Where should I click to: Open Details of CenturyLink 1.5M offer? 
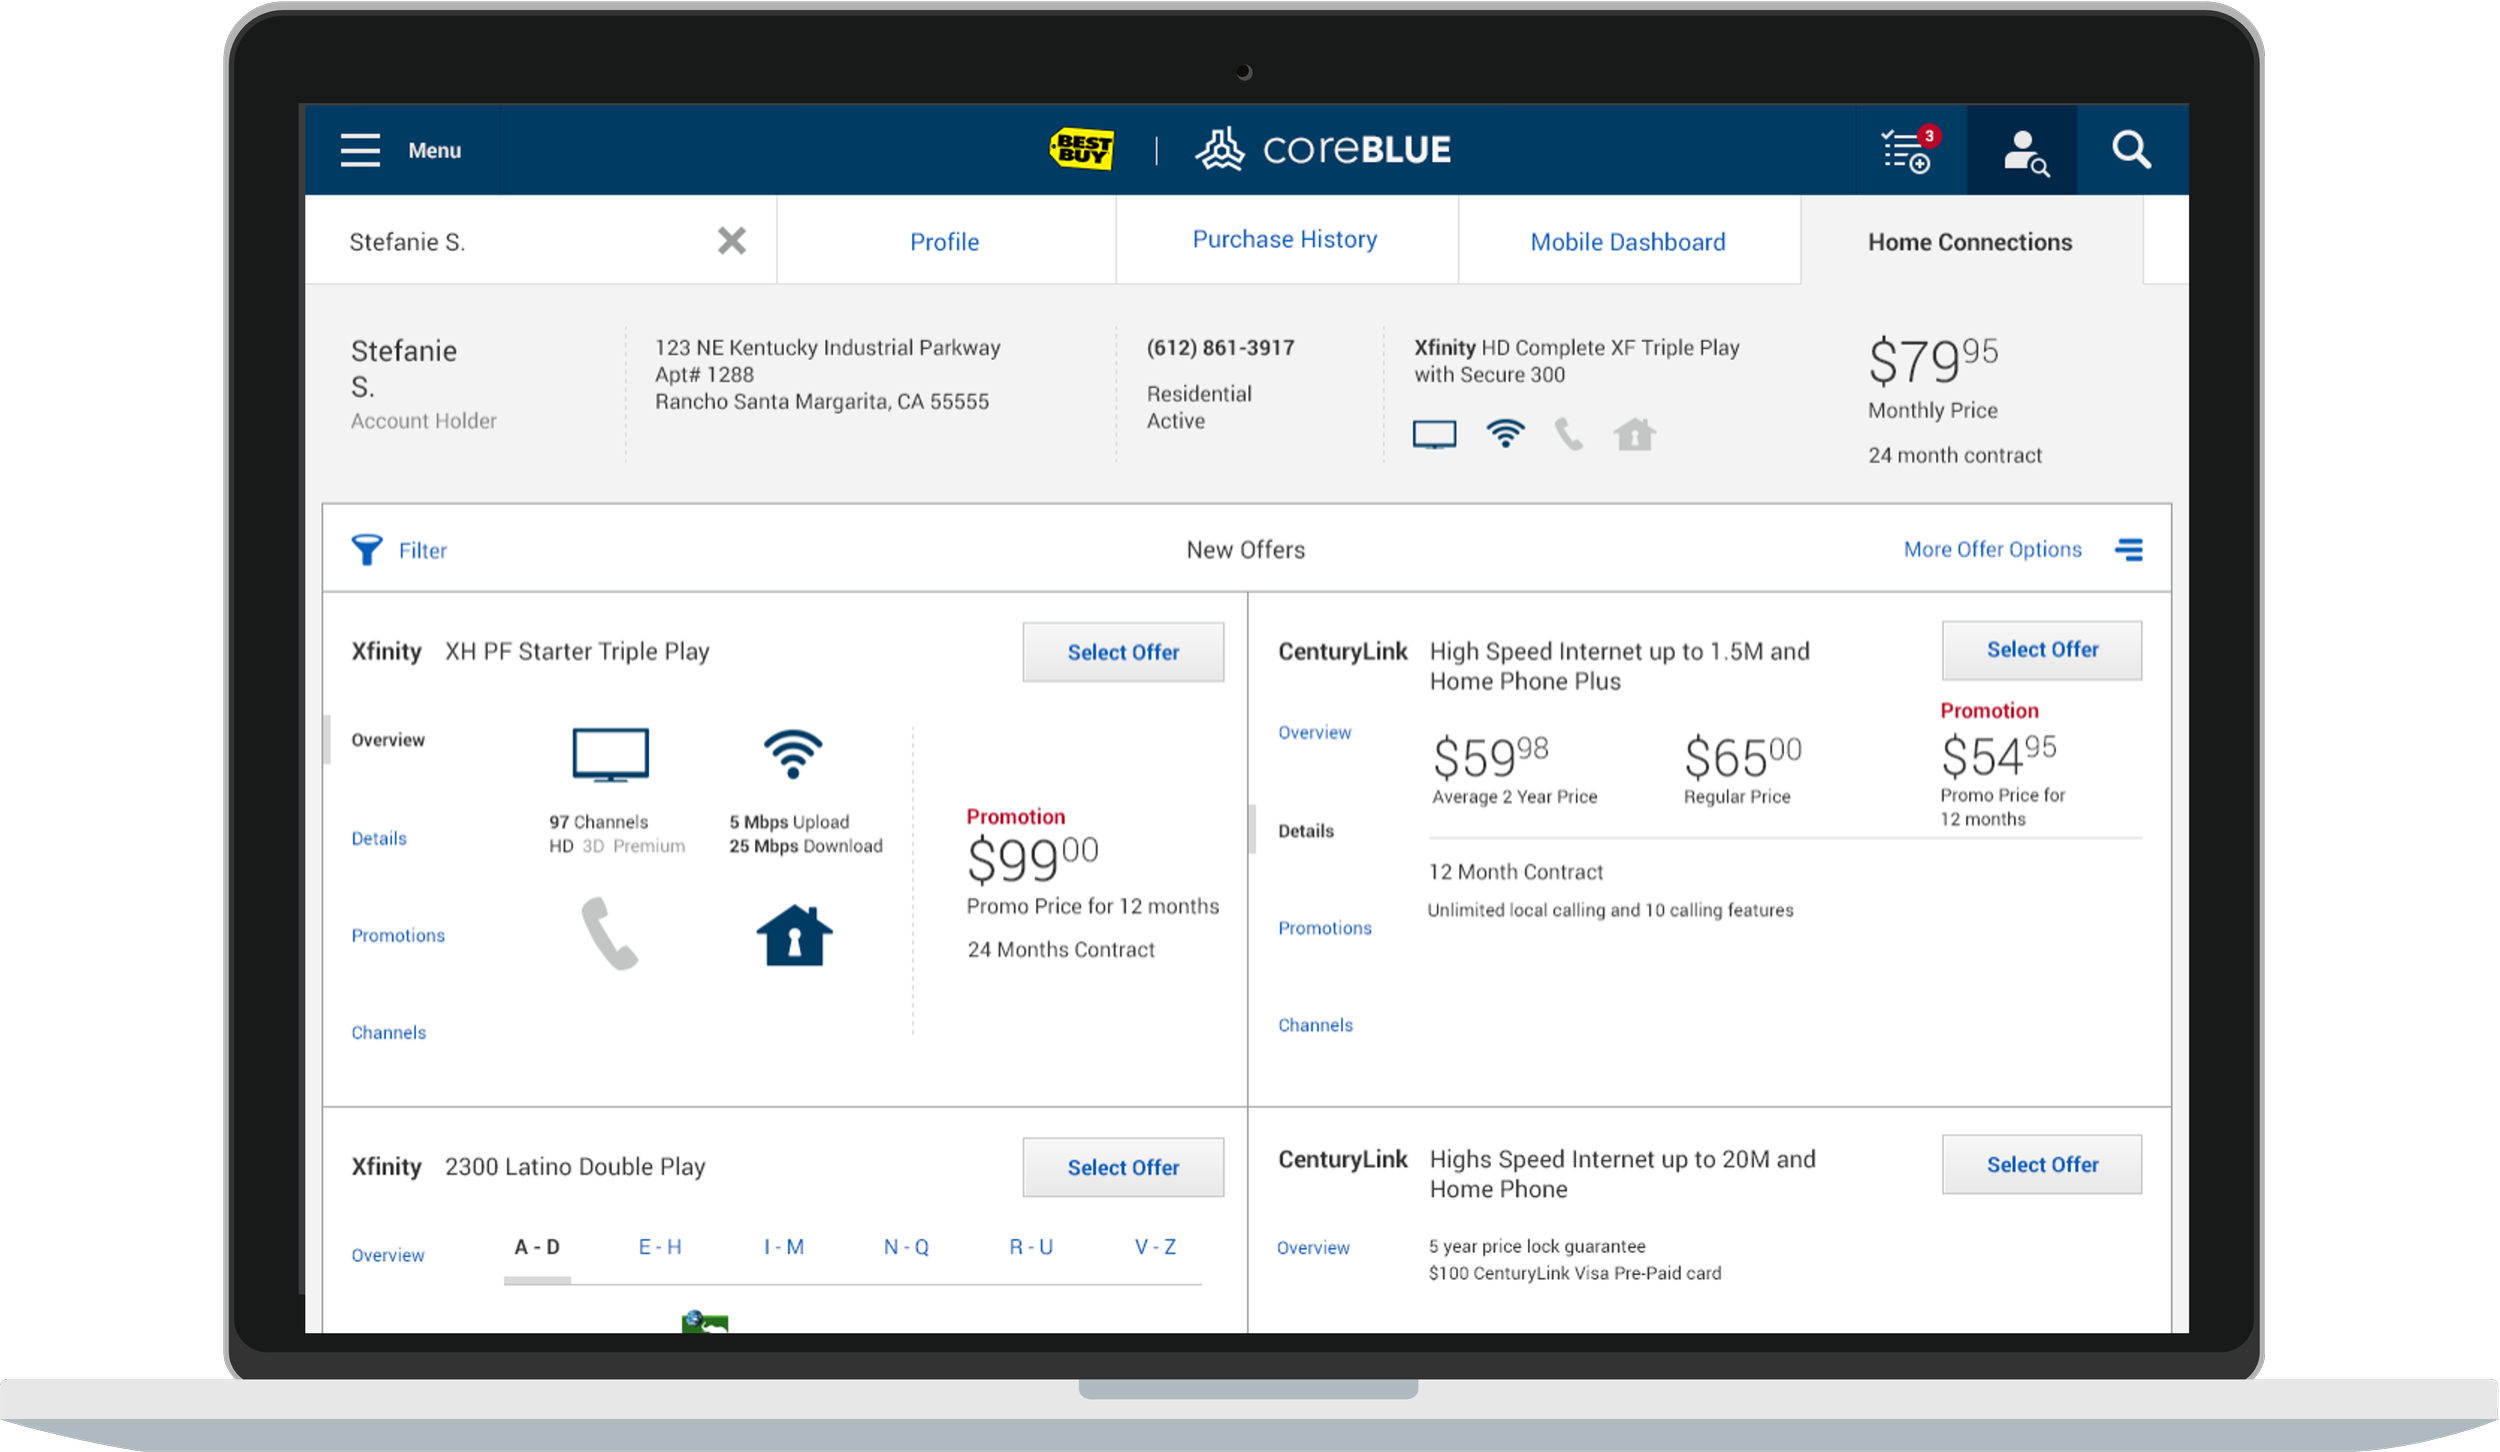tap(1306, 831)
